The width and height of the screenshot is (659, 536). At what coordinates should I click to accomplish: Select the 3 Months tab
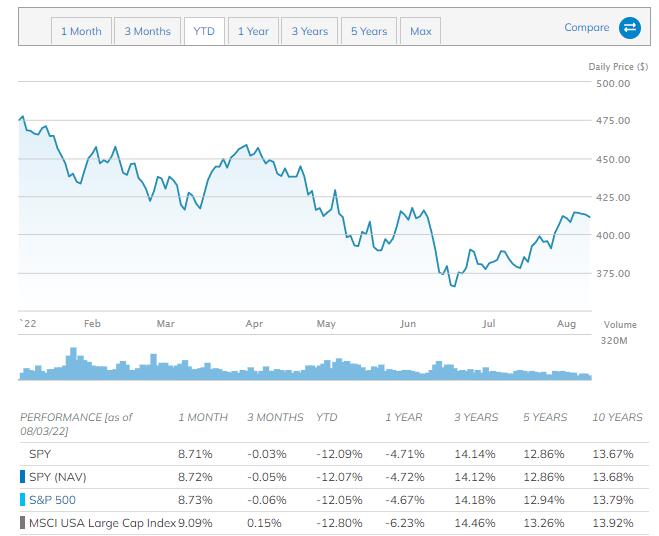(x=148, y=31)
